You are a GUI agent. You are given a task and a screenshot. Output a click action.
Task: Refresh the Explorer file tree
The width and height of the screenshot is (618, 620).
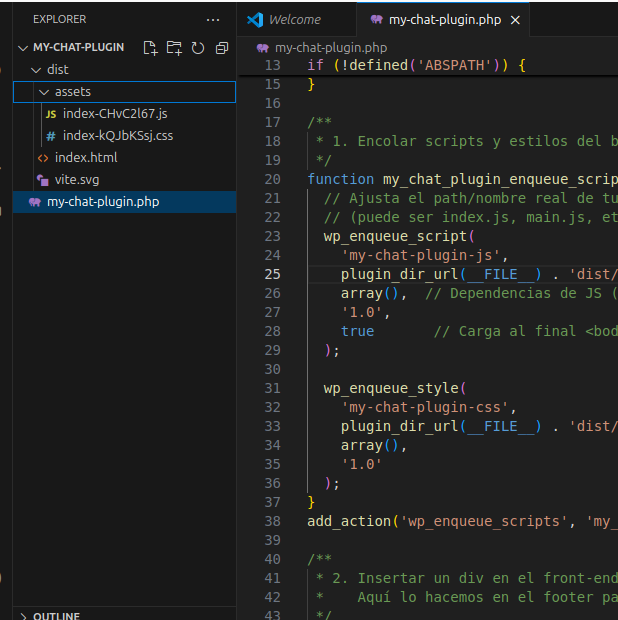click(x=198, y=48)
